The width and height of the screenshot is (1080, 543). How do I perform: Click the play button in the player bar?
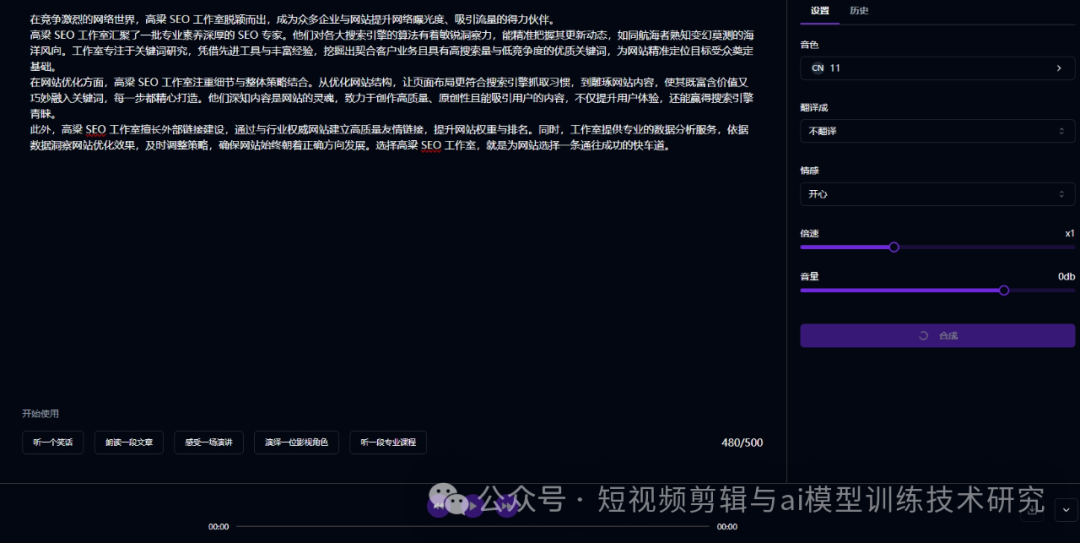[x=472, y=506]
